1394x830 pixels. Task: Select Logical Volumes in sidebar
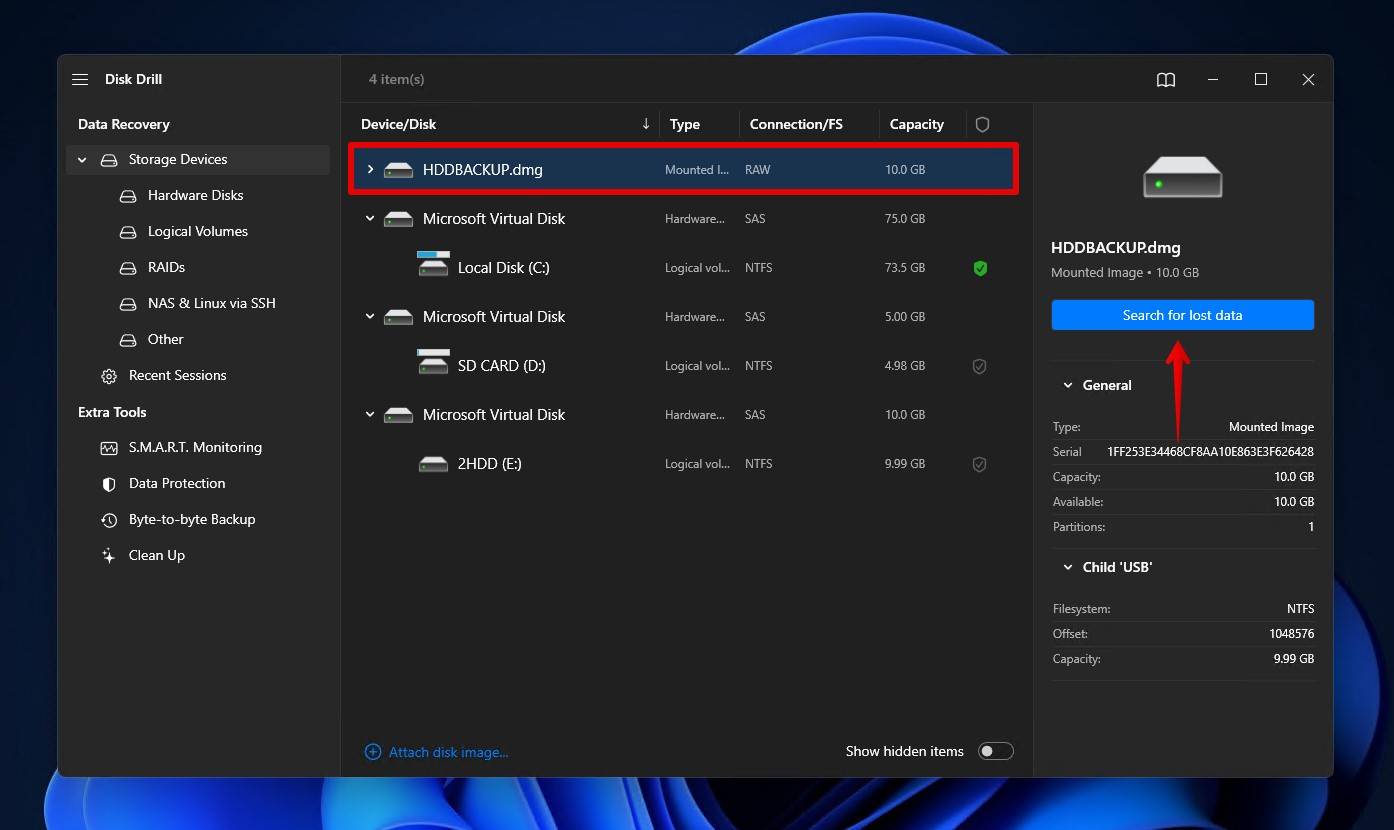[x=198, y=232]
